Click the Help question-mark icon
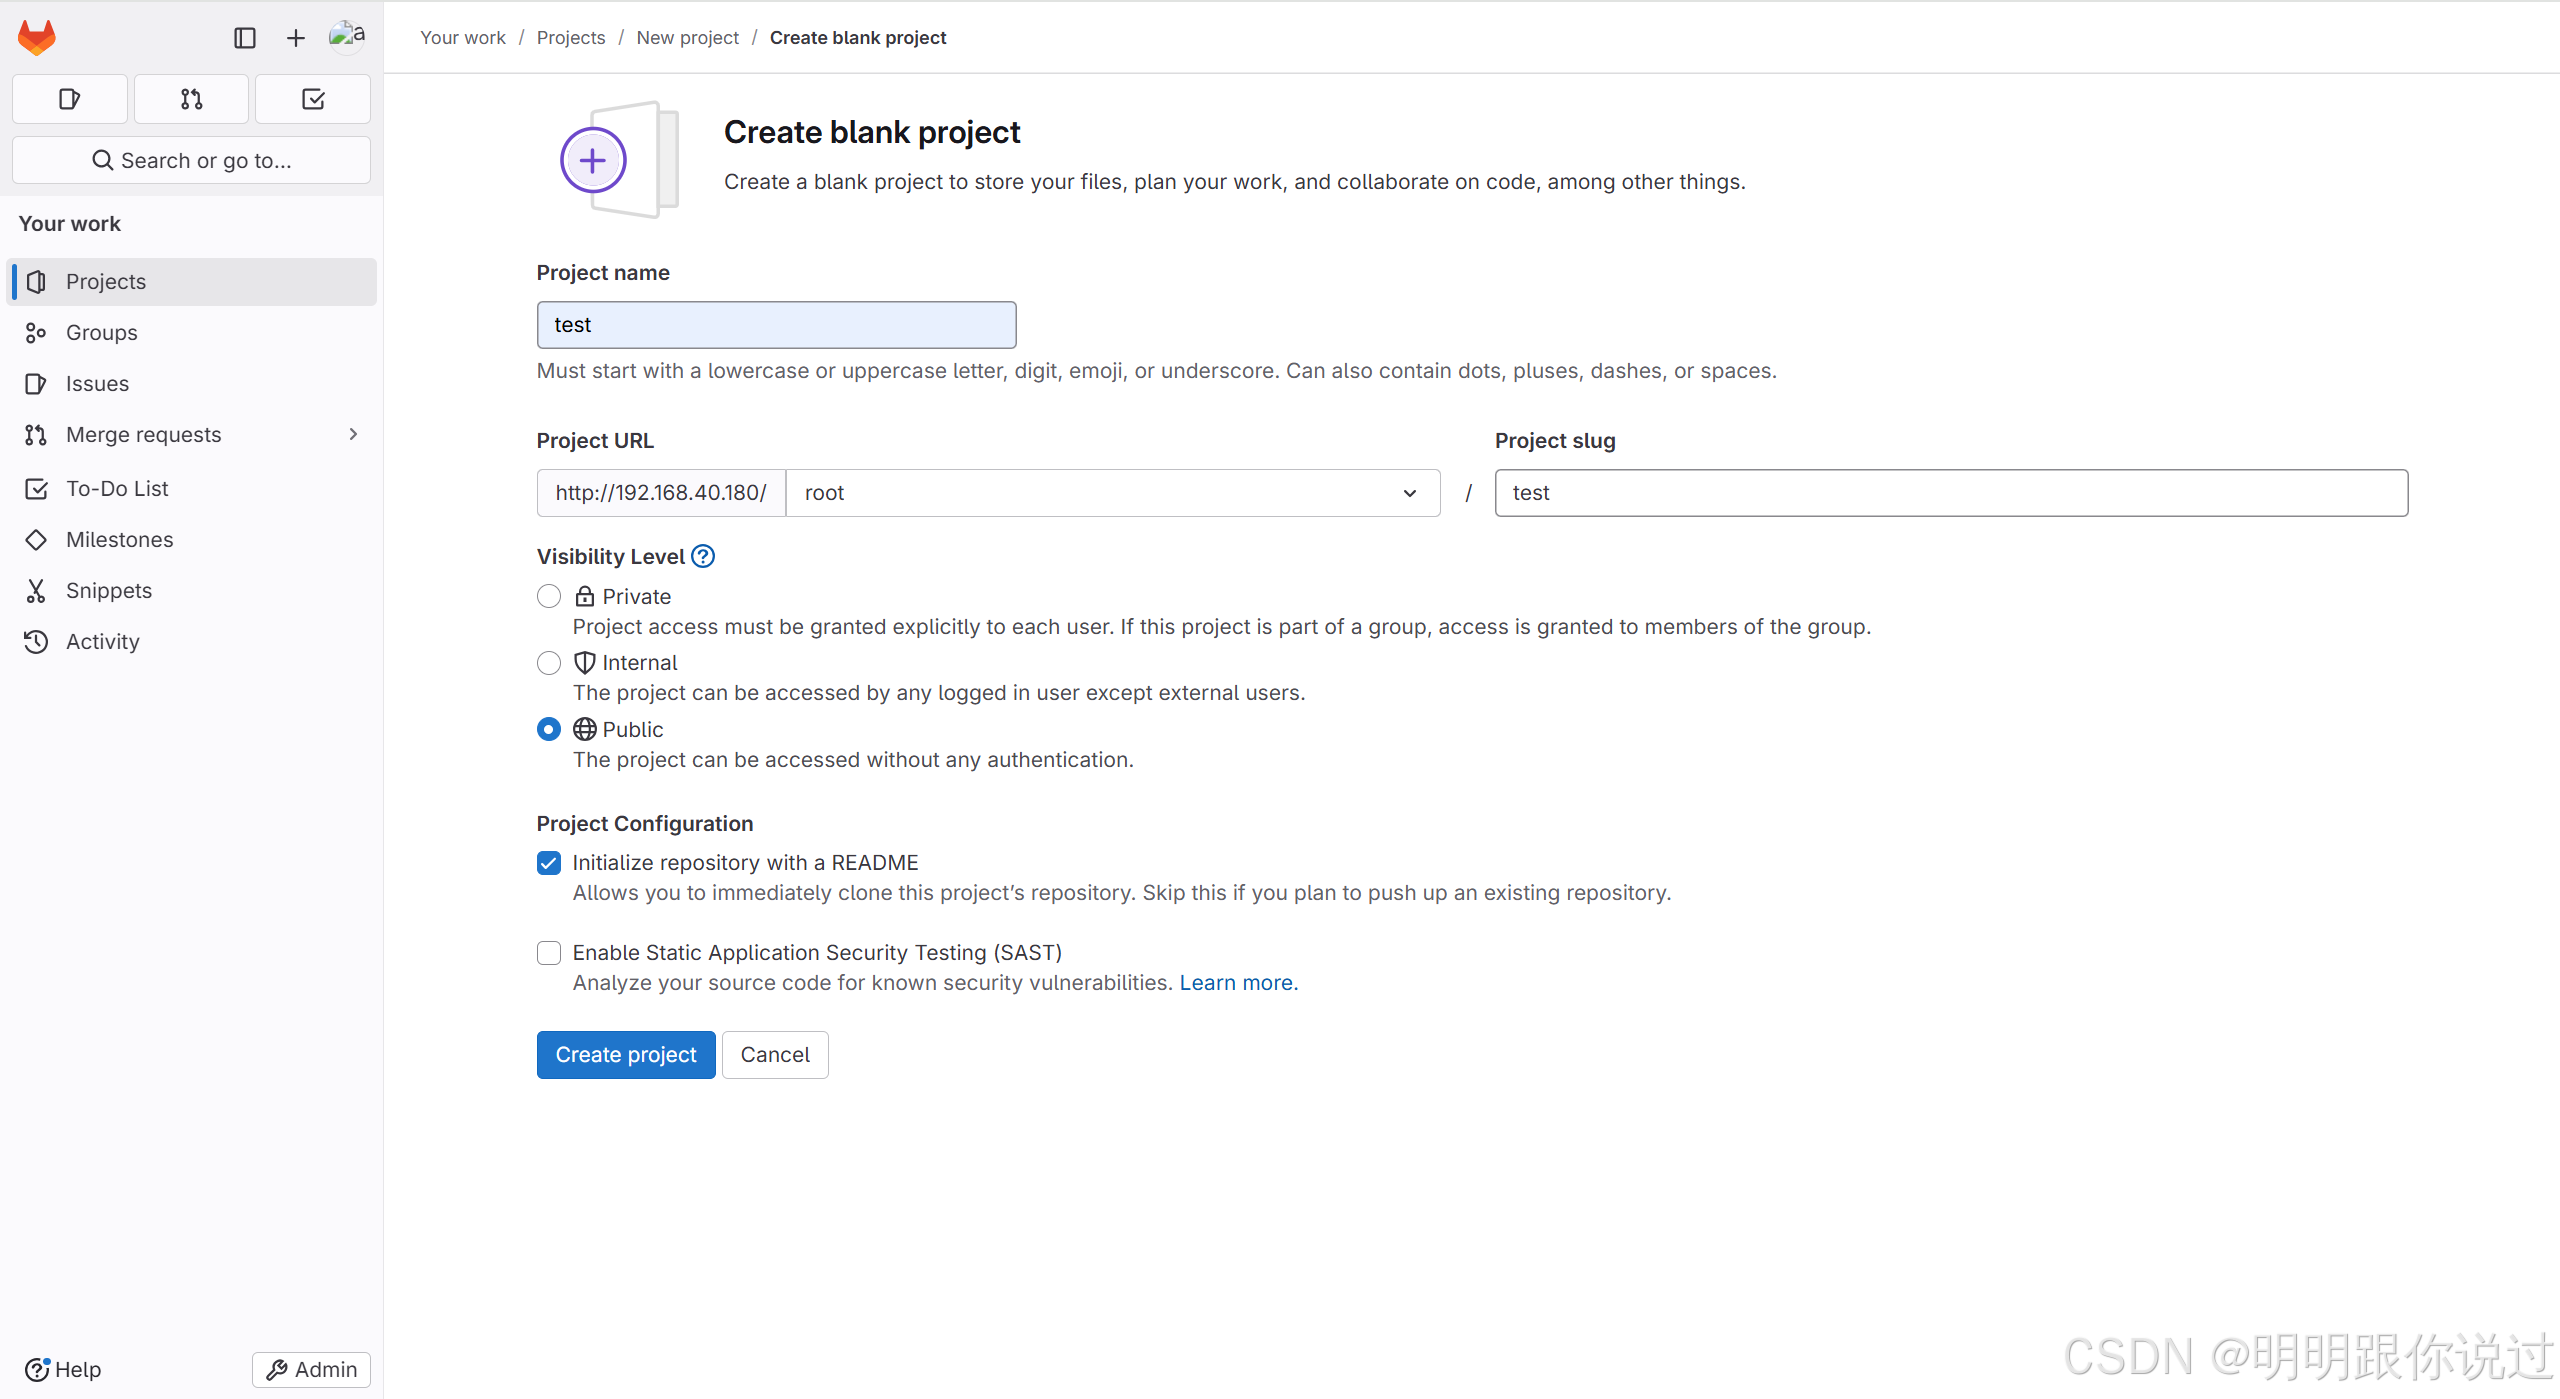The height and width of the screenshot is (1399, 2560). pyautogui.click(x=37, y=1370)
